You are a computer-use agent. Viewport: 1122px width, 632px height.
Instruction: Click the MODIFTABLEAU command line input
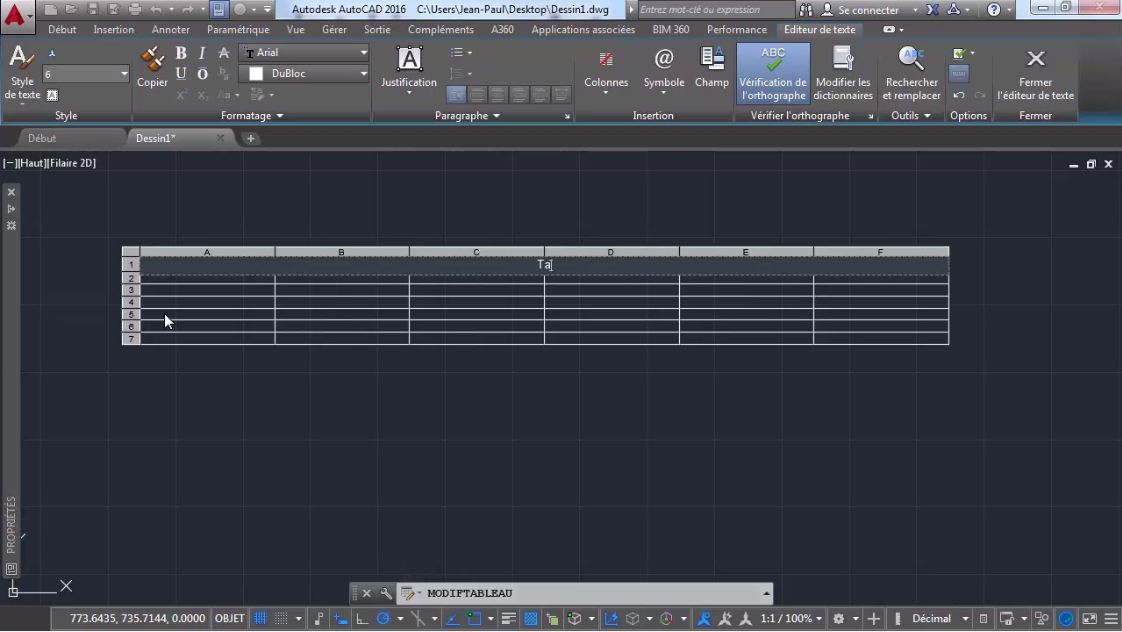point(590,593)
